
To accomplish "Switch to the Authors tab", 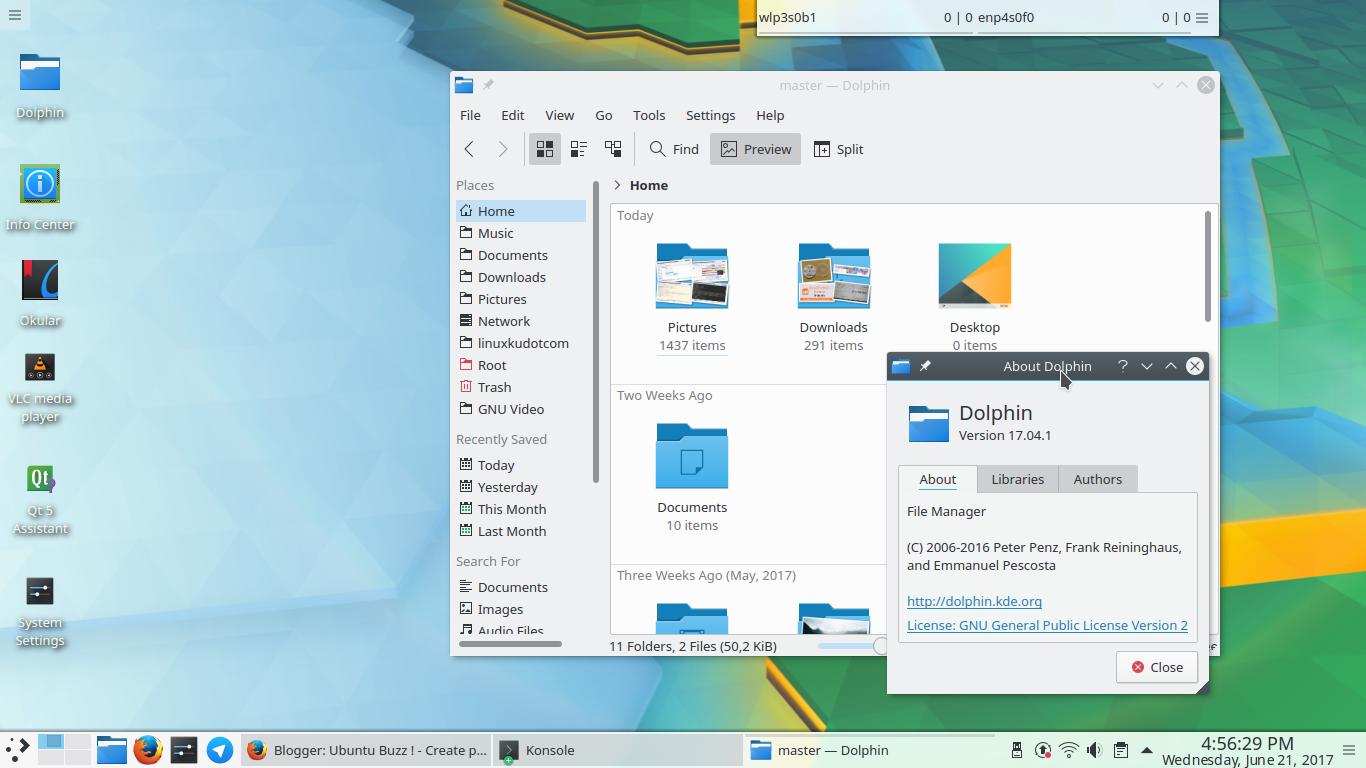I will [x=1097, y=479].
